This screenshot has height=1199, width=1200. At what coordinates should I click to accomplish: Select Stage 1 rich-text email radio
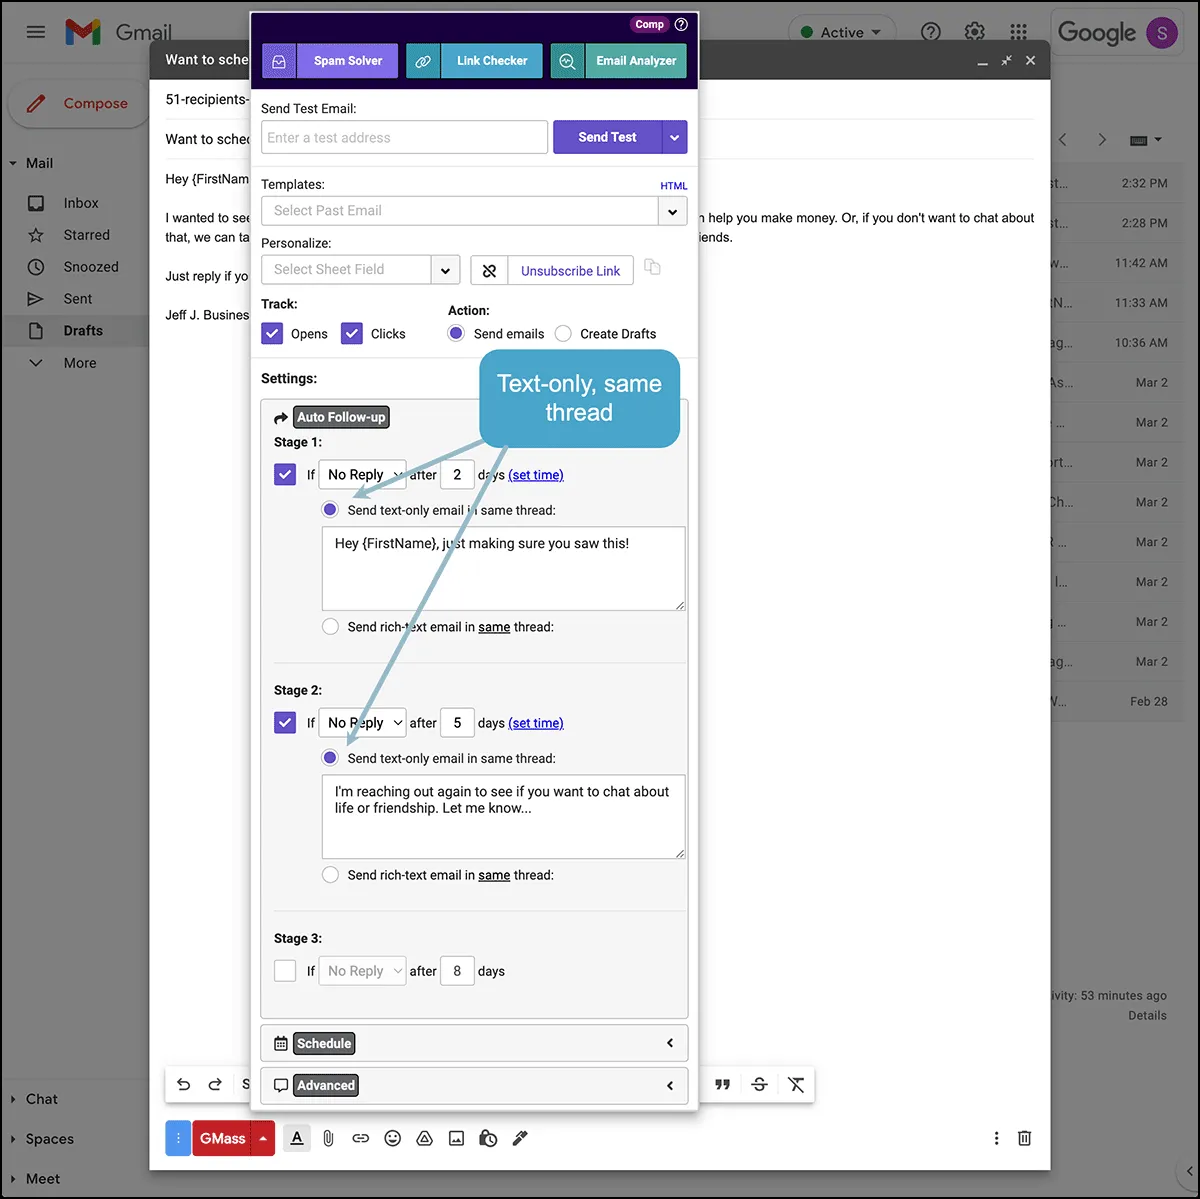click(x=330, y=627)
